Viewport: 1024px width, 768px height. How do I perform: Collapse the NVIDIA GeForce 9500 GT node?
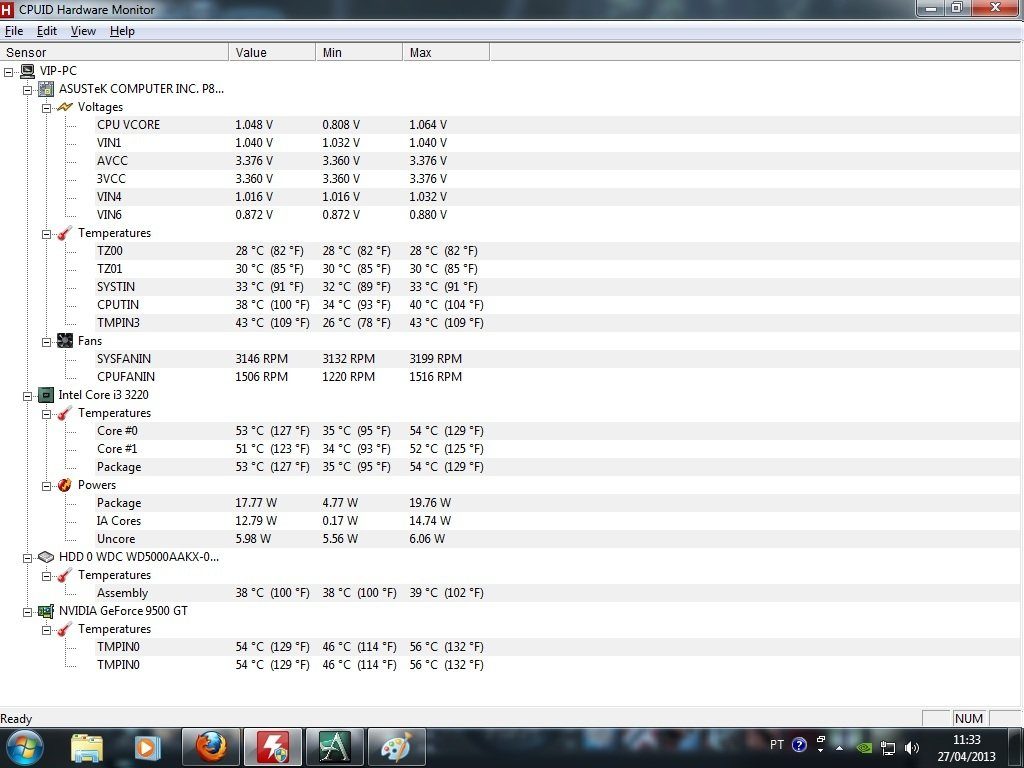click(x=27, y=612)
